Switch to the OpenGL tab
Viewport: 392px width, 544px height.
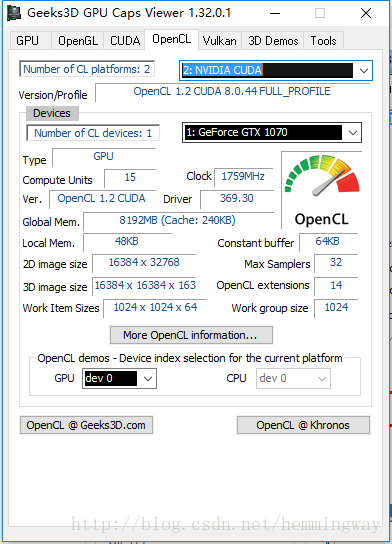[78, 41]
